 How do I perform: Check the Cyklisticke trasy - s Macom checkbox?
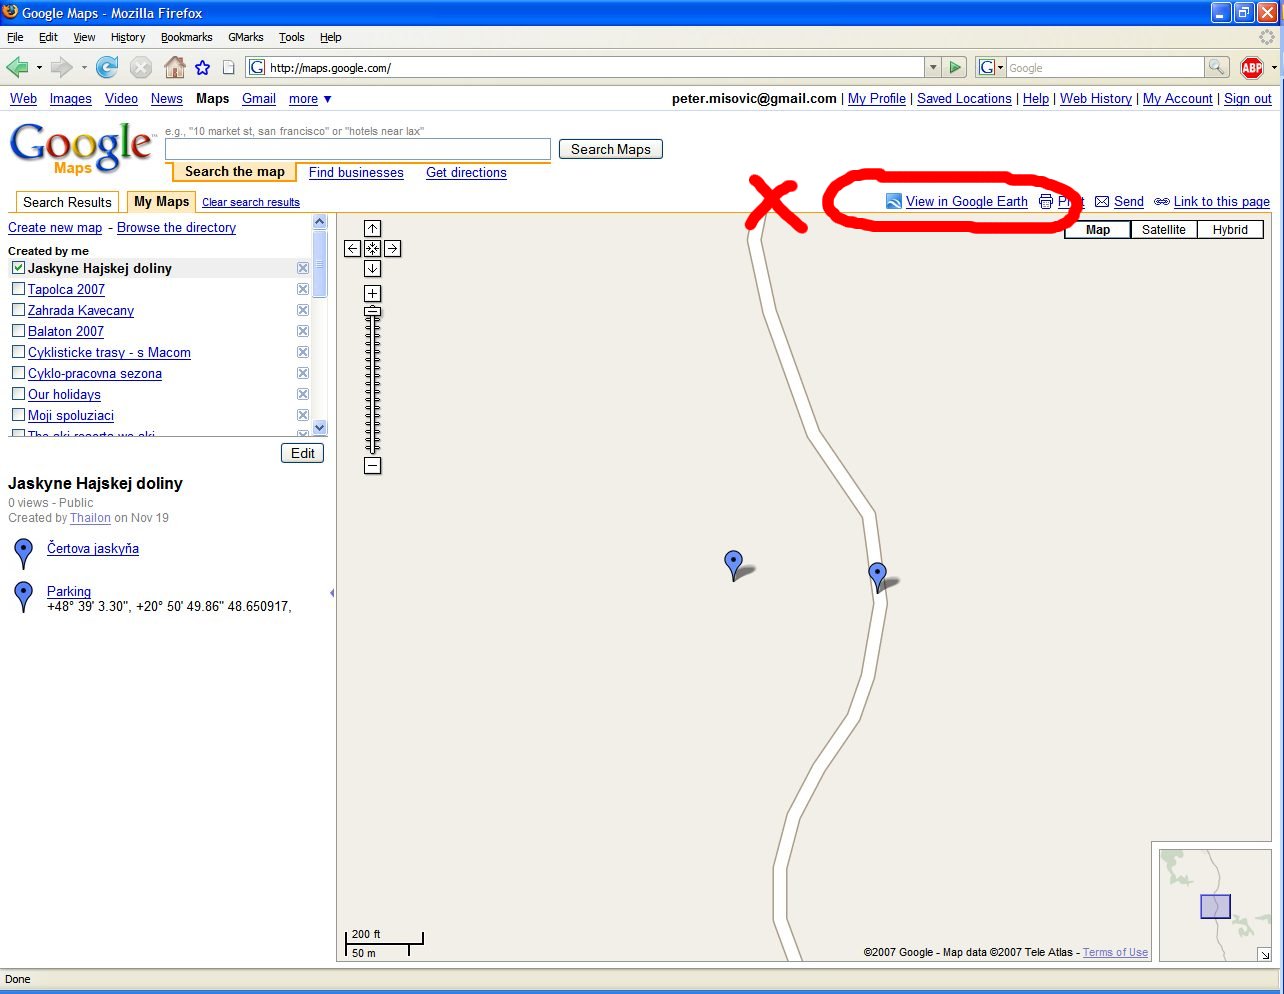[18, 352]
